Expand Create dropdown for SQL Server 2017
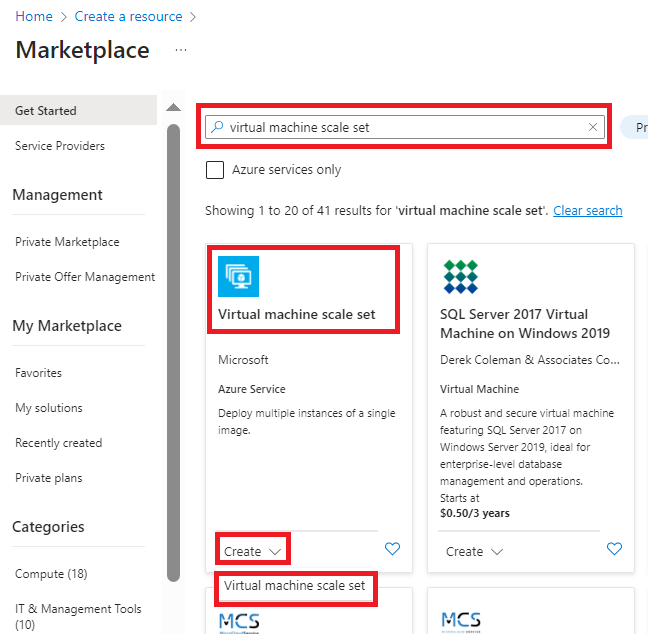Screen dimensions: 648x634 [x=474, y=551]
